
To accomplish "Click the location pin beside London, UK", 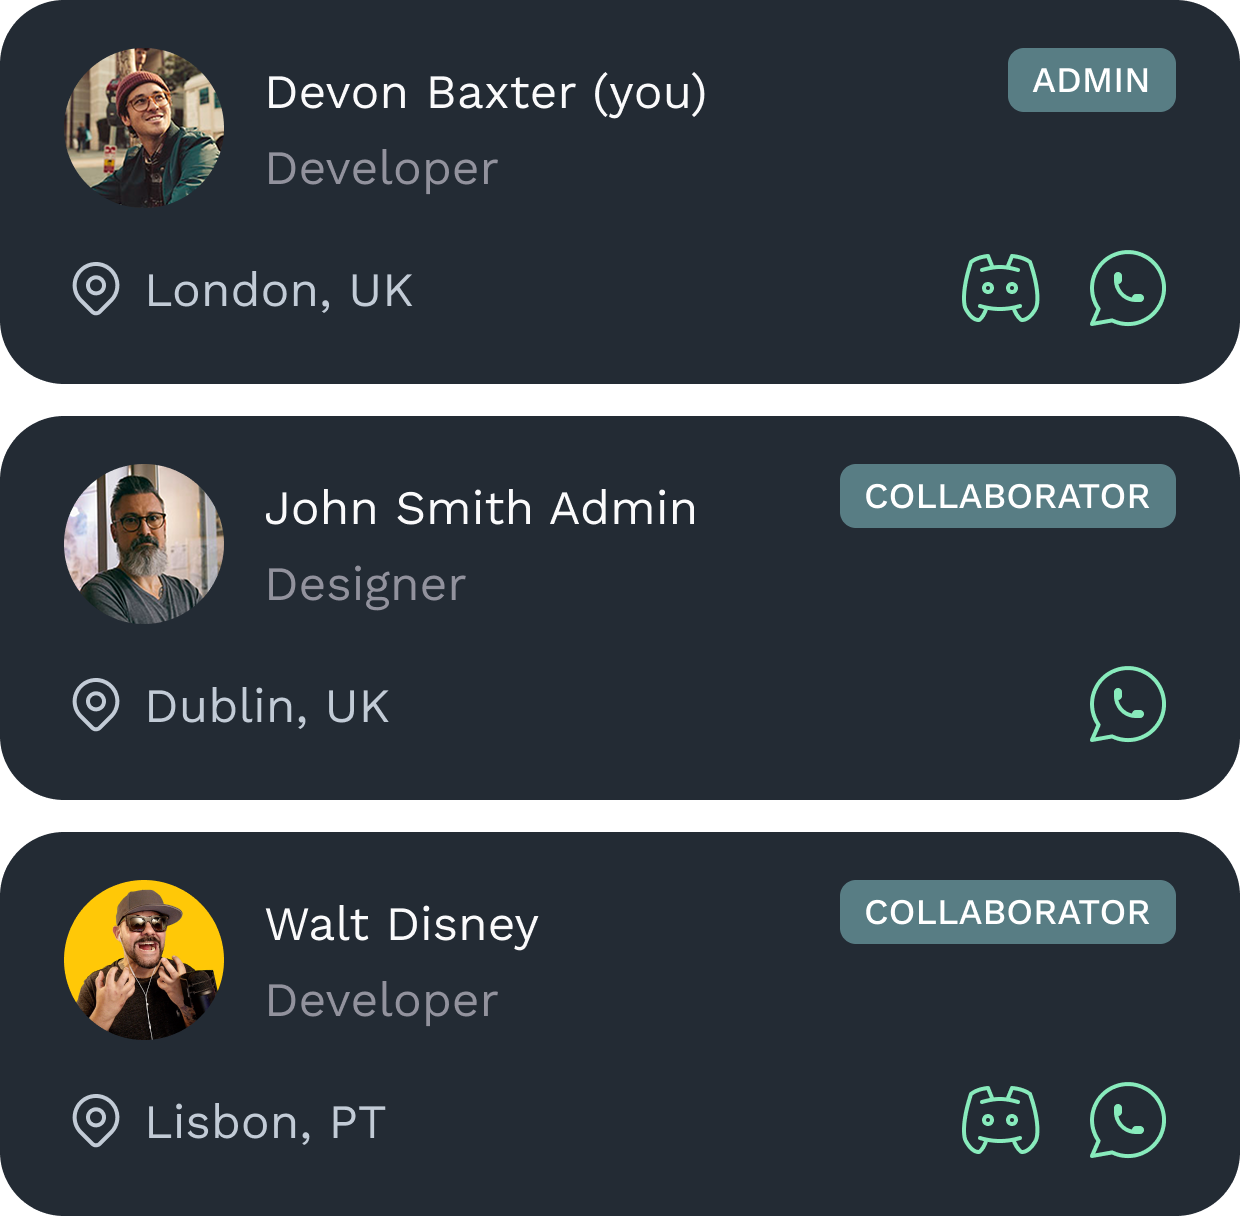I will tap(96, 290).
